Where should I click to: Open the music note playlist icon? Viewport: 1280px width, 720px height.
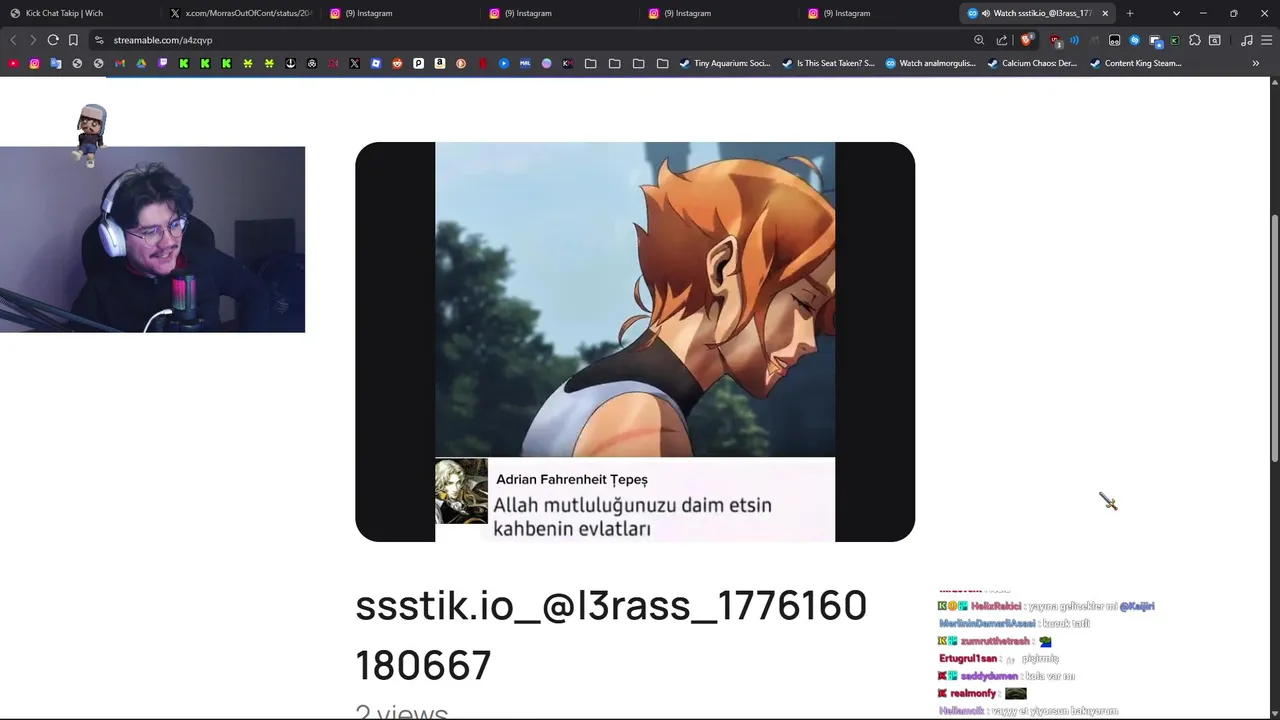(1246, 40)
